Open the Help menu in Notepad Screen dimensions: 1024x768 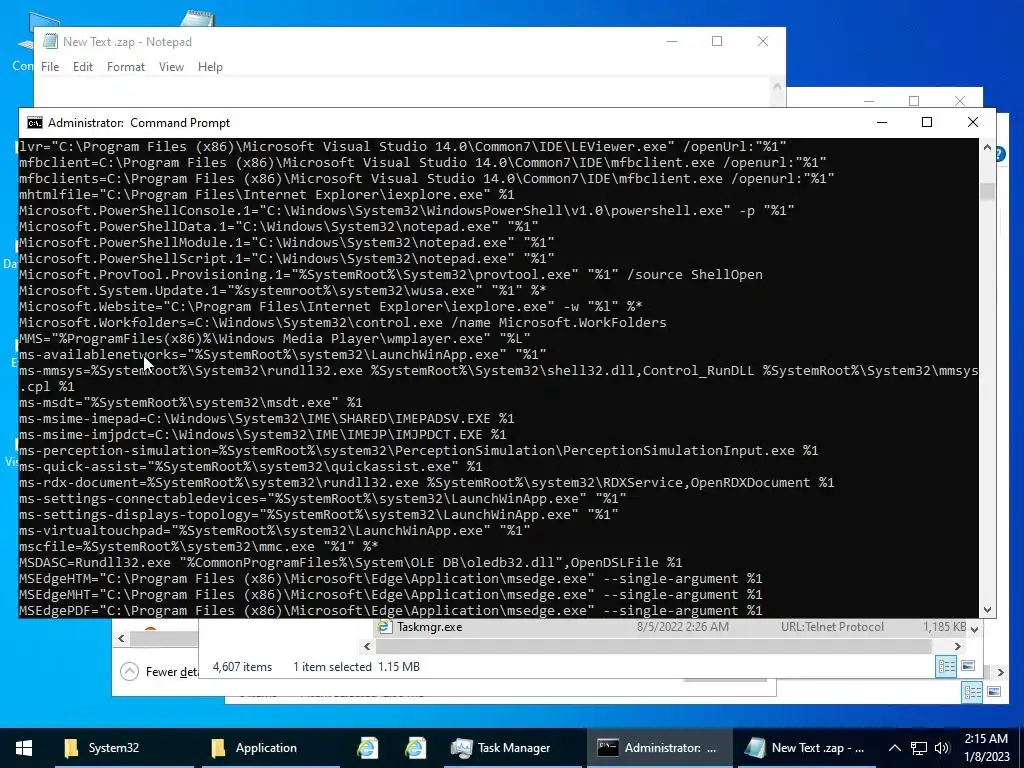tap(210, 67)
